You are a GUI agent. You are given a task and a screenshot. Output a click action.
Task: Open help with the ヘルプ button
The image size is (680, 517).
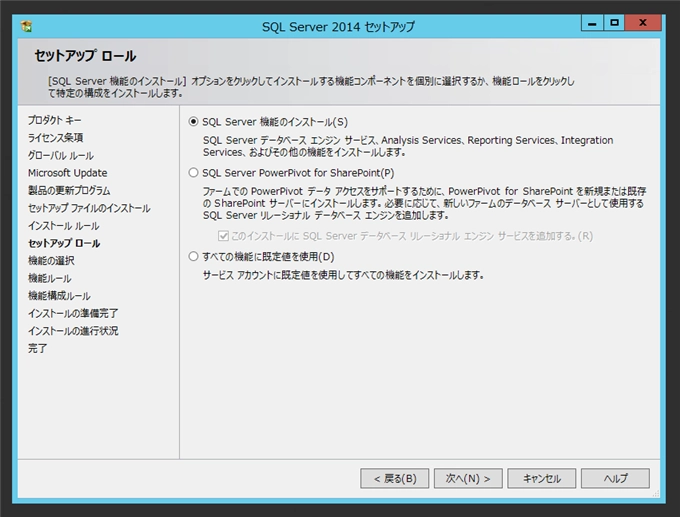pyautogui.click(x=615, y=478)
